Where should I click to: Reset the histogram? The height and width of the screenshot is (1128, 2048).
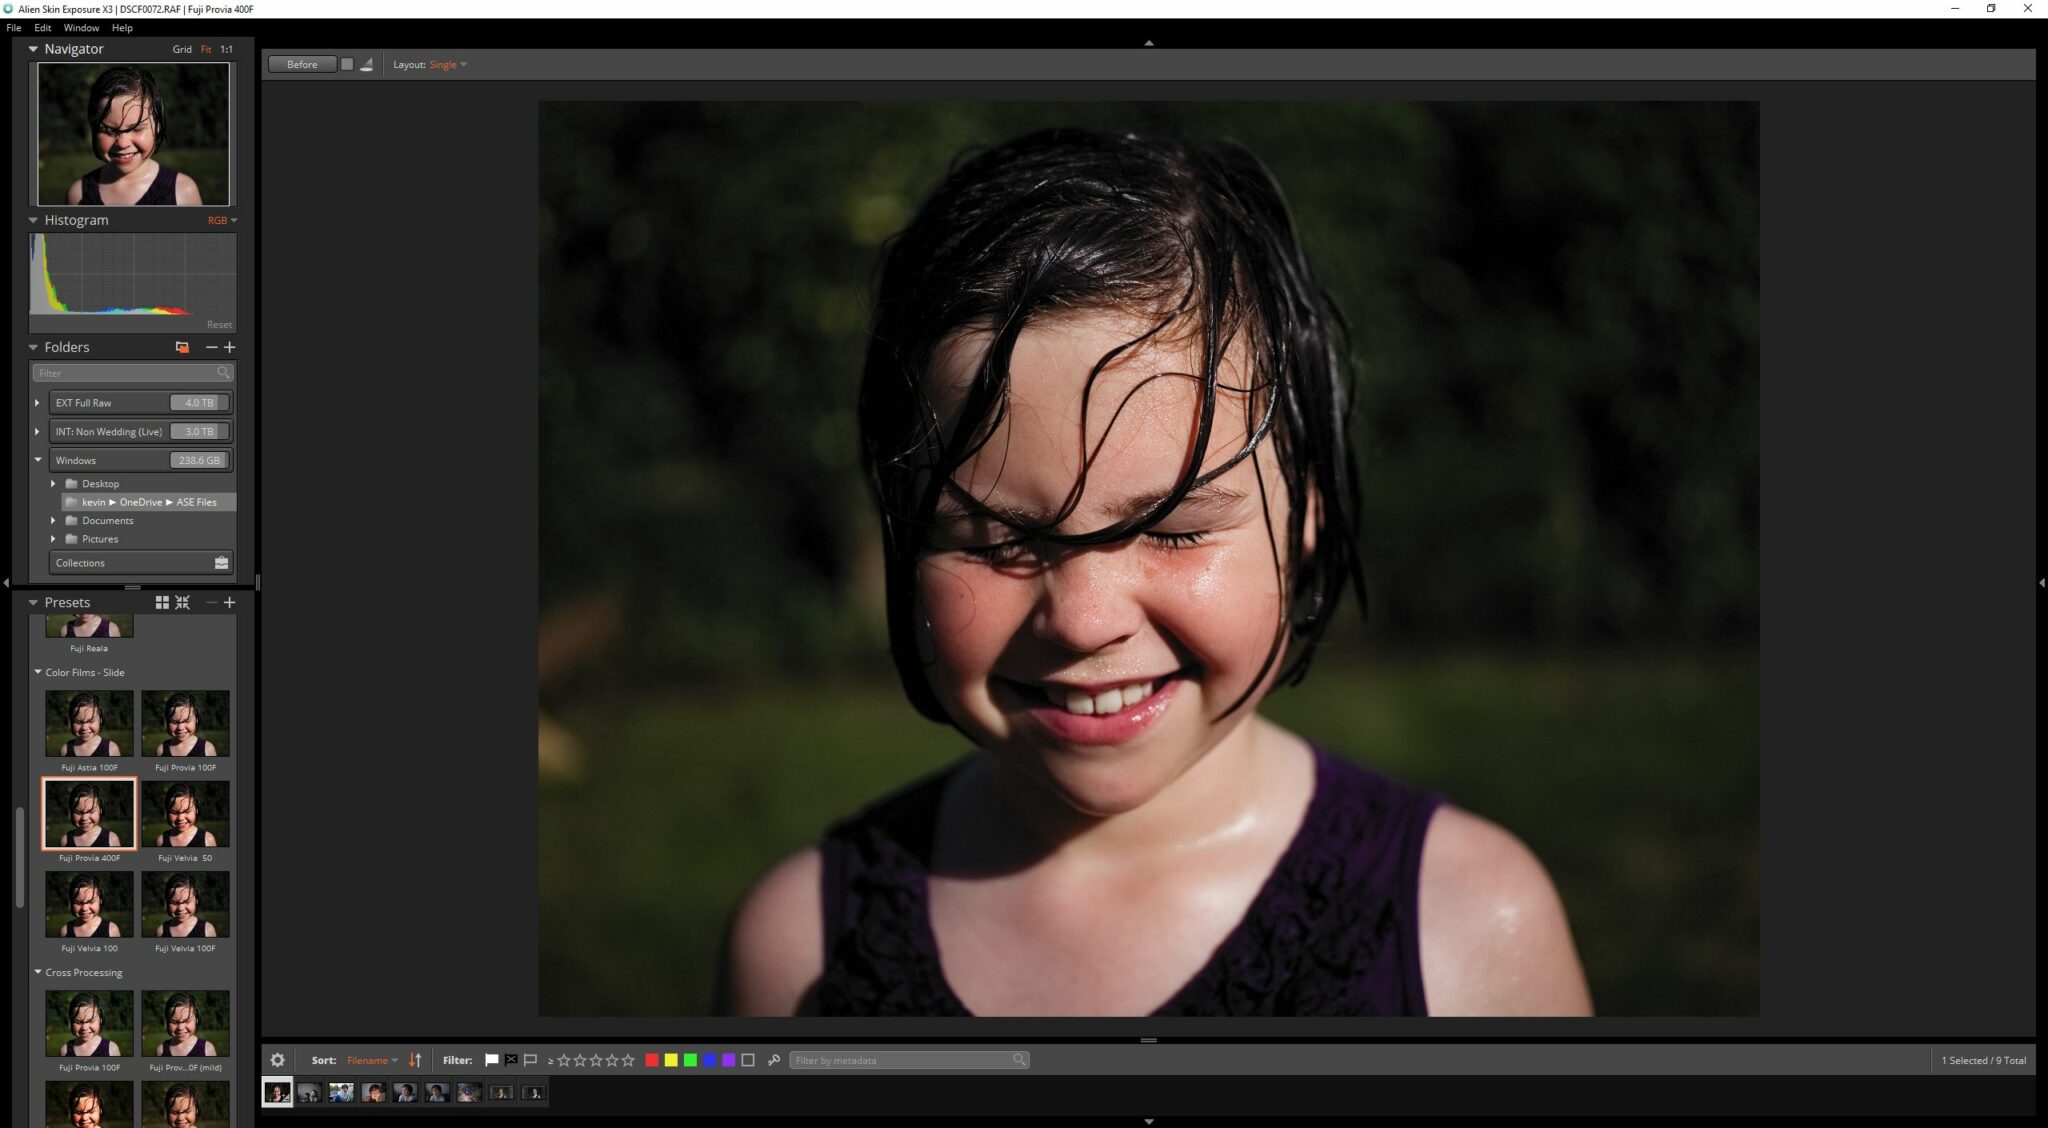tap(219, 325)
